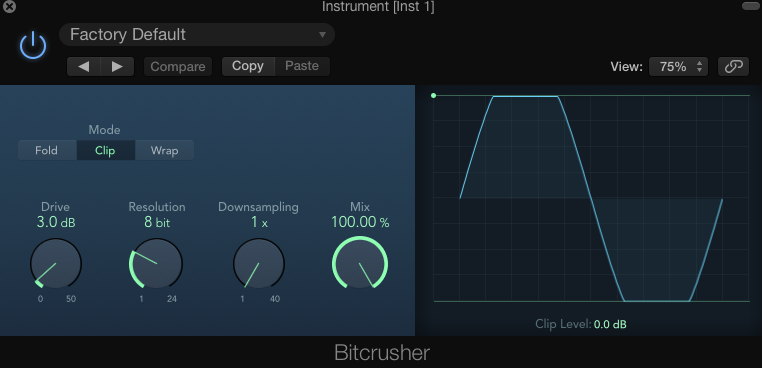
Task: Load the previous preset with left arrow
Action: pos(84,67)
